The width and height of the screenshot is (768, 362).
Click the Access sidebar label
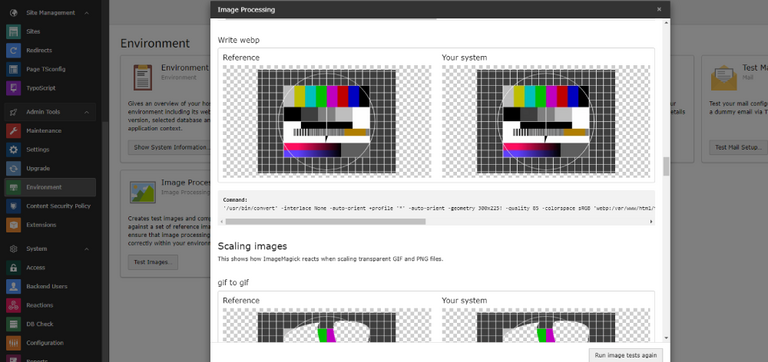coord(36,267)
